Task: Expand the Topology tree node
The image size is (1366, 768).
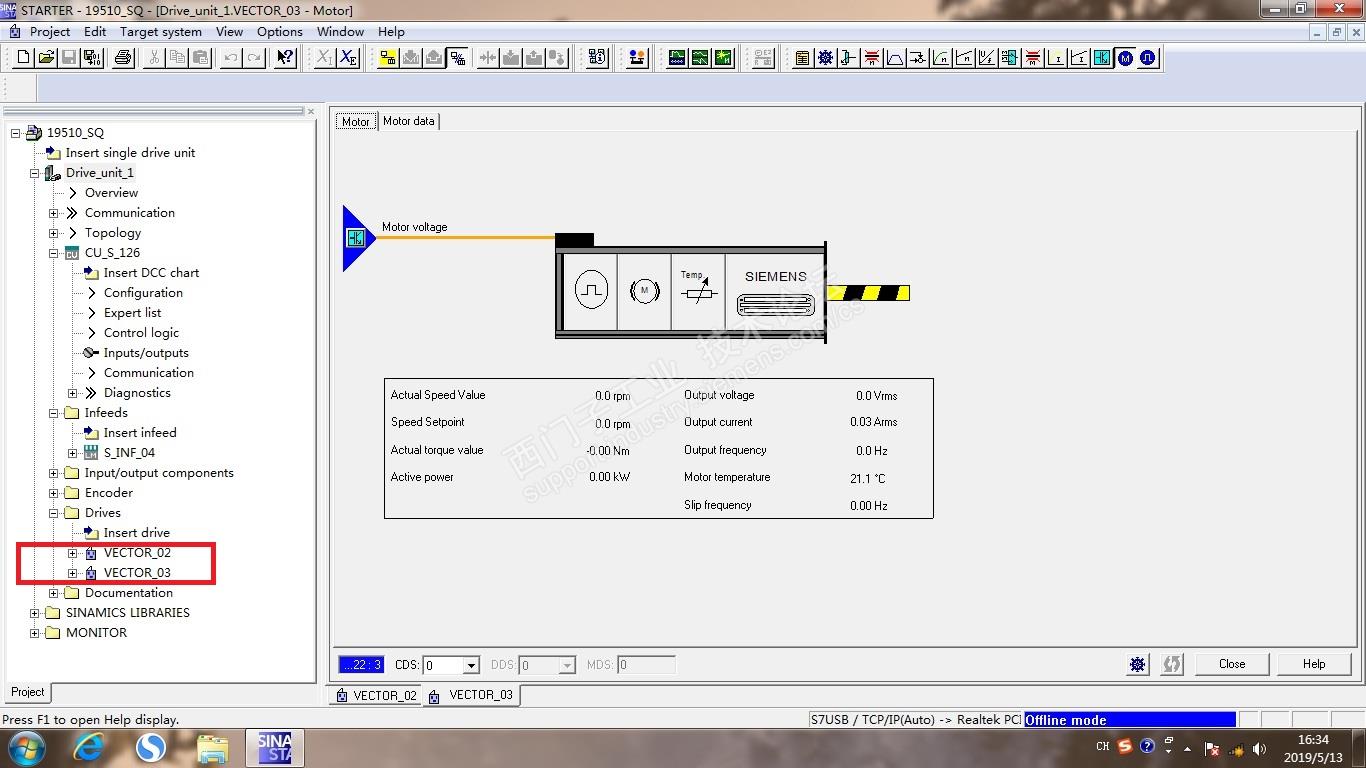Action: [54, 233]
